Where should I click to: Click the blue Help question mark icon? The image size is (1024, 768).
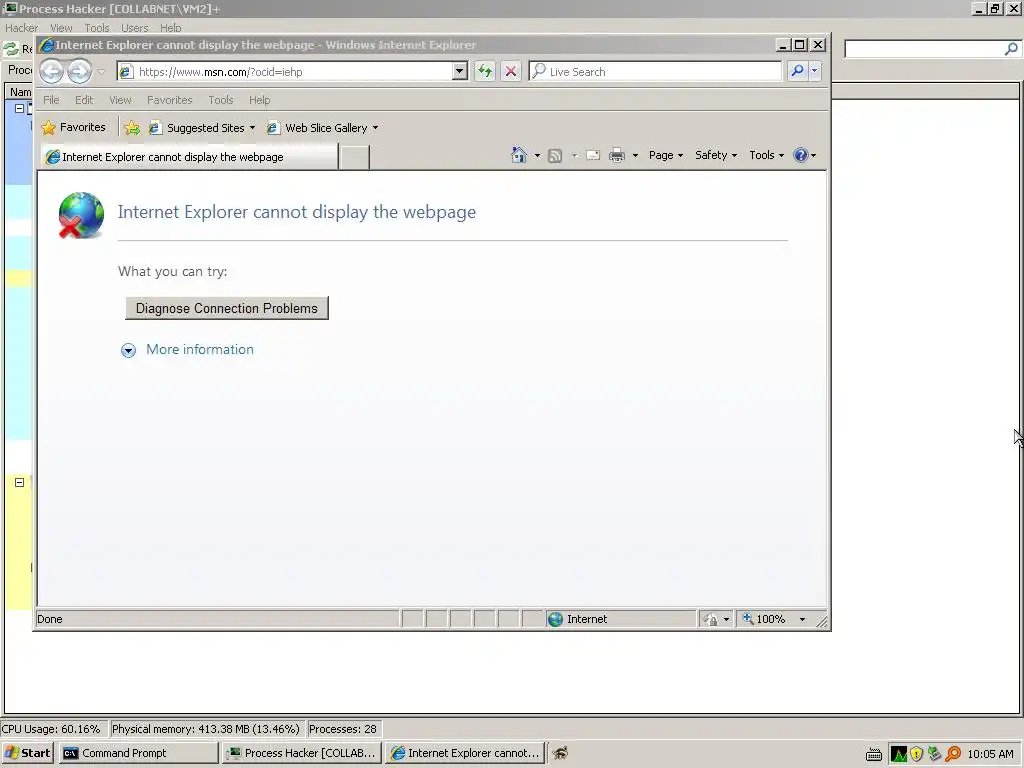(801, 155)
